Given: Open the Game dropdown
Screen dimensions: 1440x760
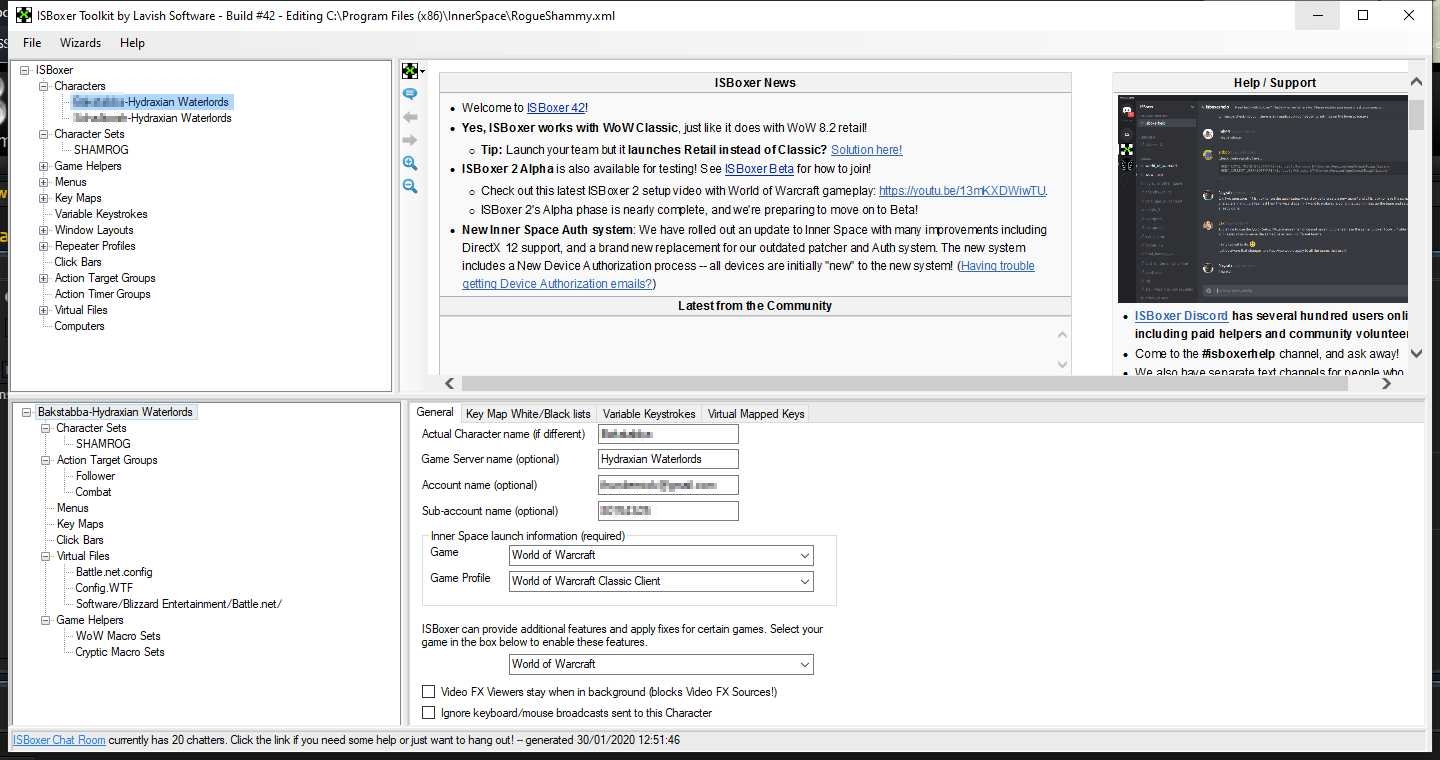Looking at the screenshot, I should pyautogui.click(x=661, y=555).
